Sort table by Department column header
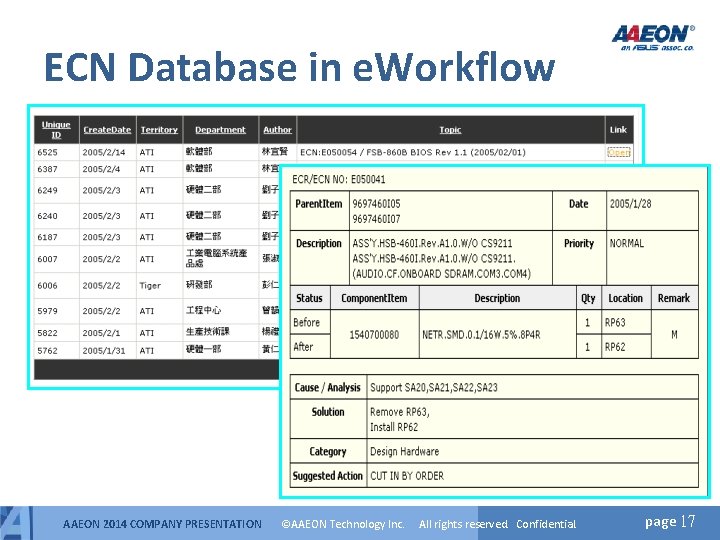720x540 pixels. coord(220,130)
